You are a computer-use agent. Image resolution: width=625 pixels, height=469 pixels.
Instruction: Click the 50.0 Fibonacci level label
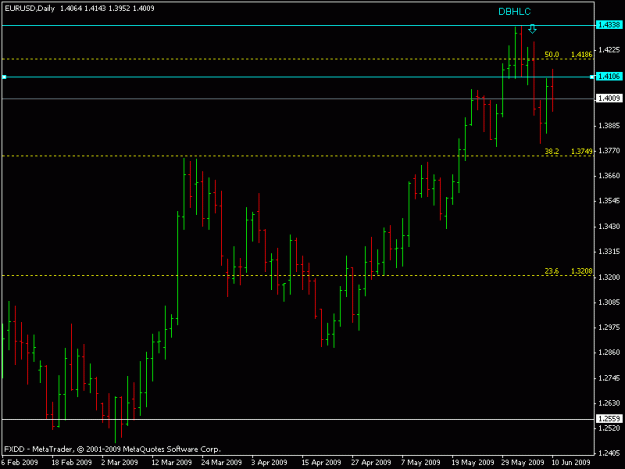(552, 54)
